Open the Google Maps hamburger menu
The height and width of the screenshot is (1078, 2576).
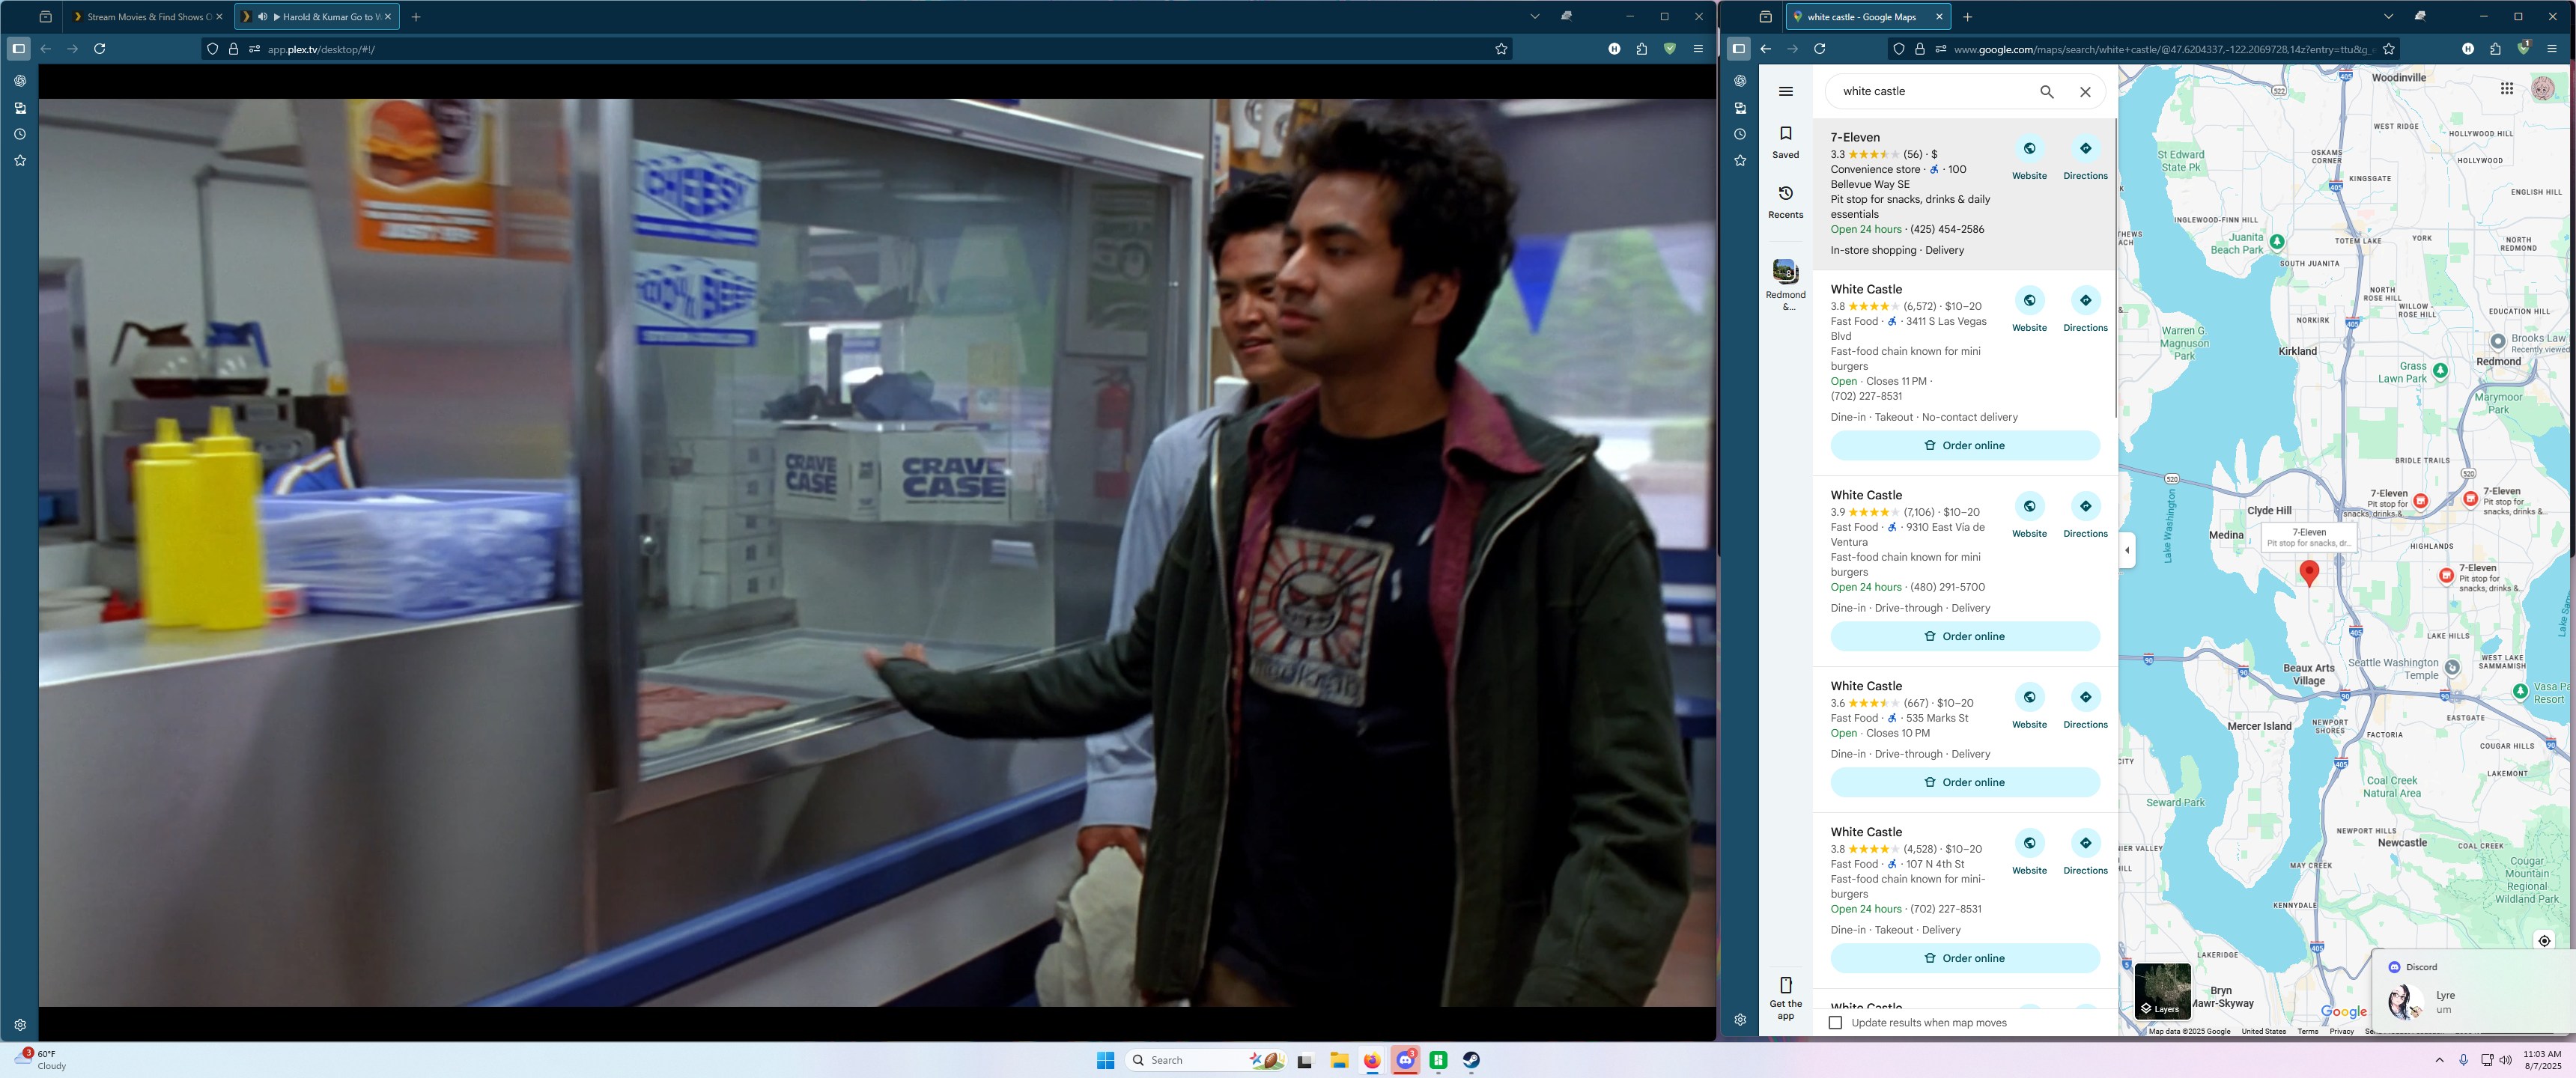coord(1785,91)
